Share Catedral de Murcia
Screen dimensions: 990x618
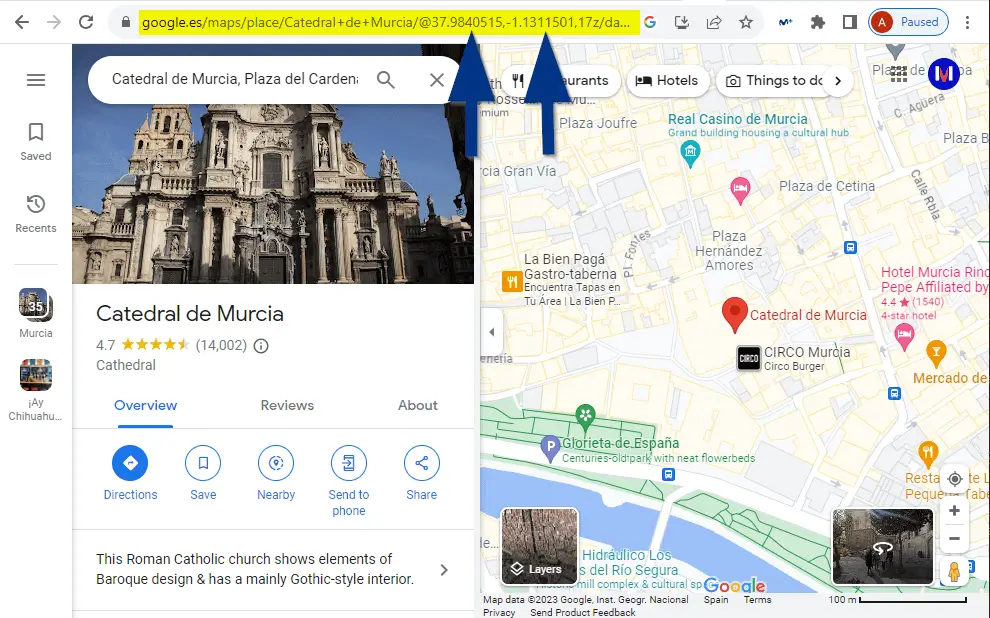coord(421,463)
